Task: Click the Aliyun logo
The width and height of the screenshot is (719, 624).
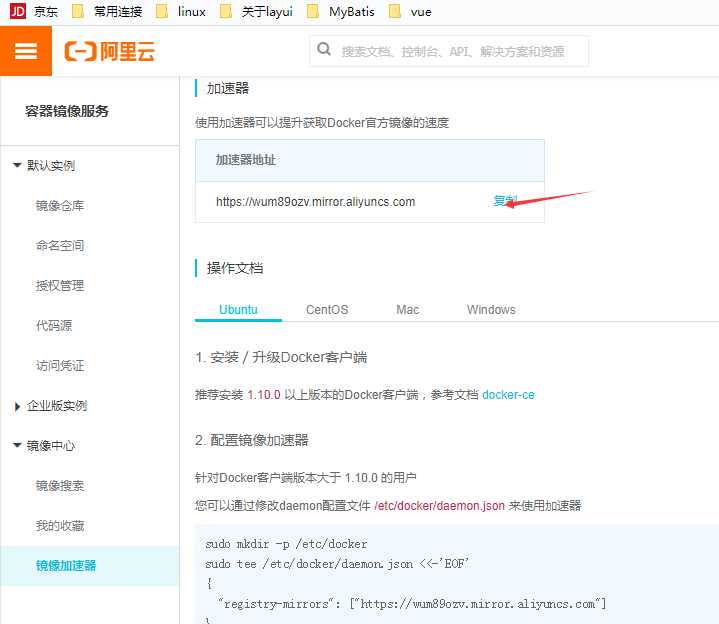Action: point(110,51)
